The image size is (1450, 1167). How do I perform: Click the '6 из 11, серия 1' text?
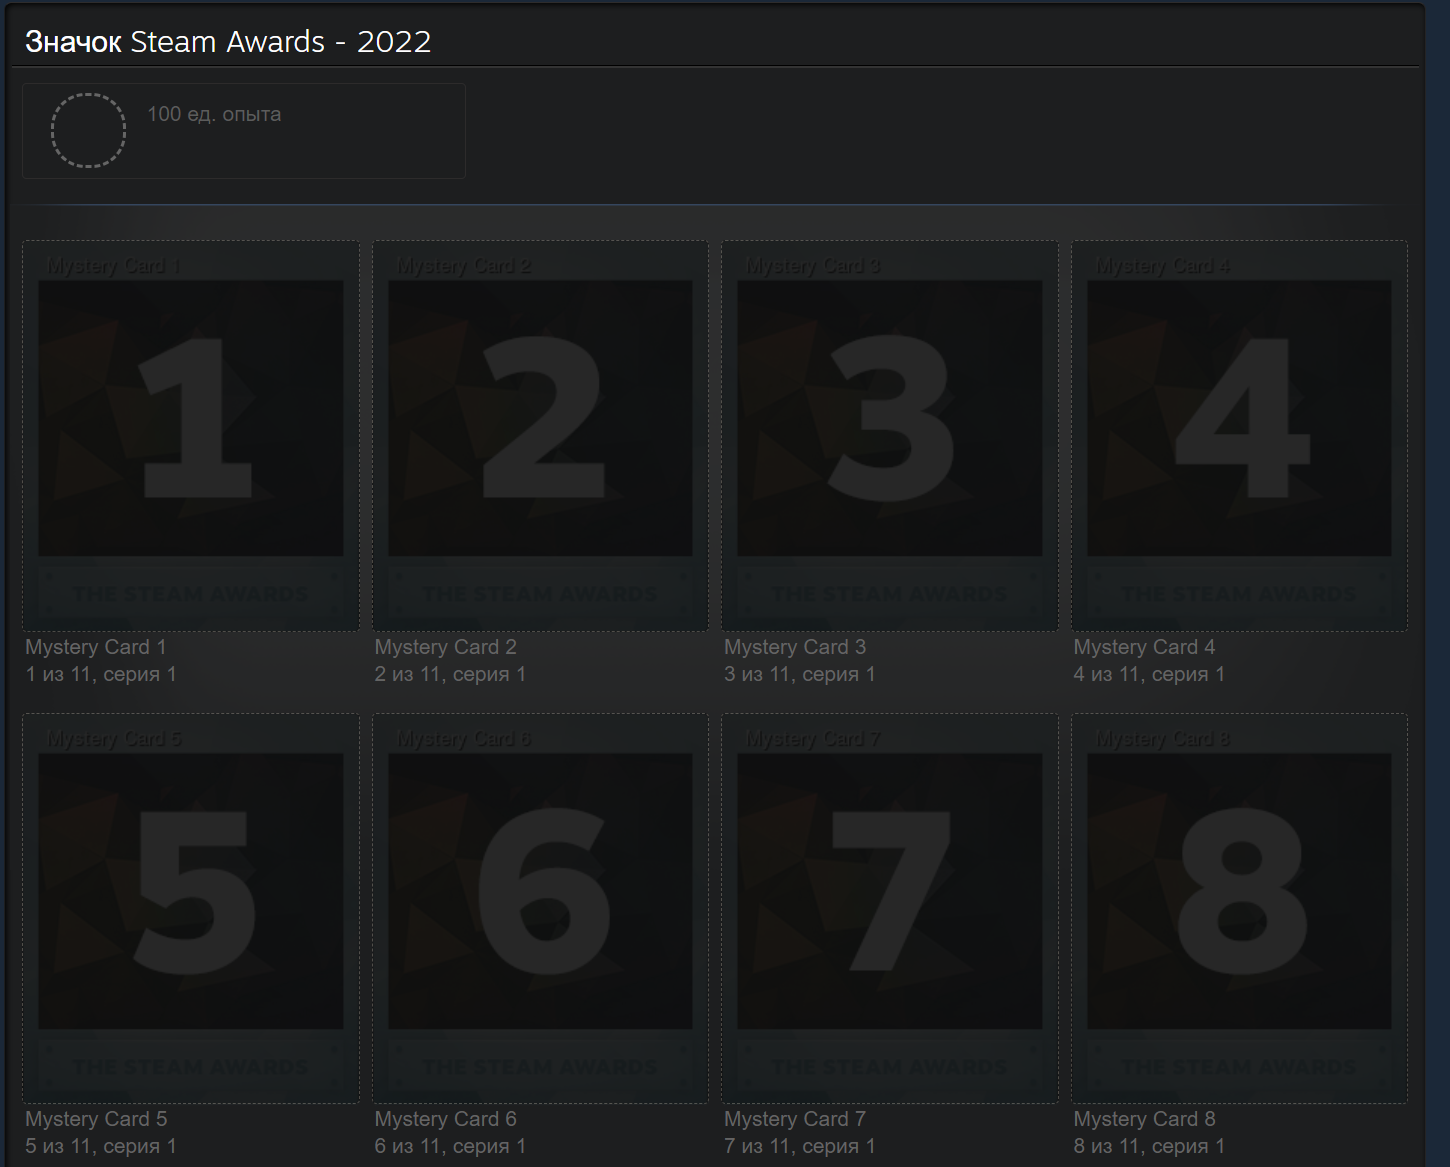point(450,1146)
